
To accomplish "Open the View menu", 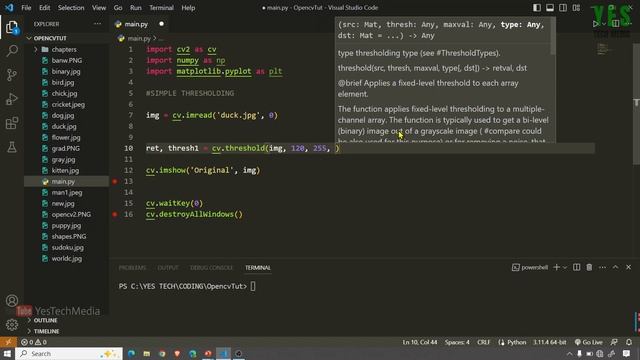I will point(99,8).
